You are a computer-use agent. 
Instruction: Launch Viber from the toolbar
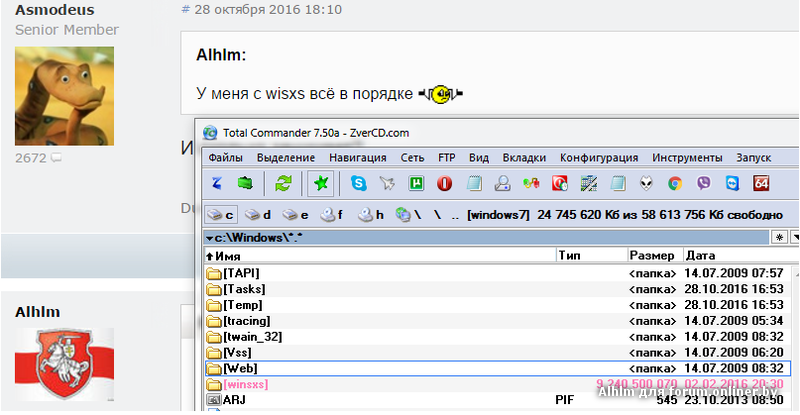704,183
